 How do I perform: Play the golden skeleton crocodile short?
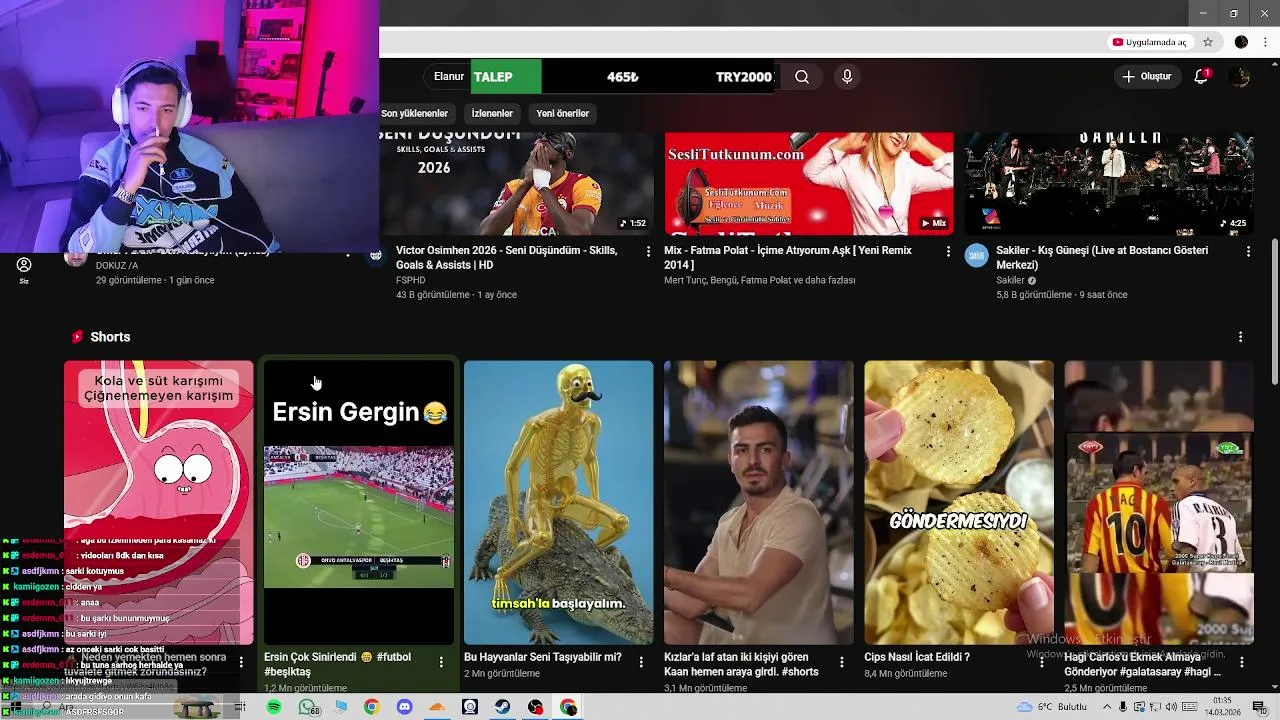click(x=559, y=502)
